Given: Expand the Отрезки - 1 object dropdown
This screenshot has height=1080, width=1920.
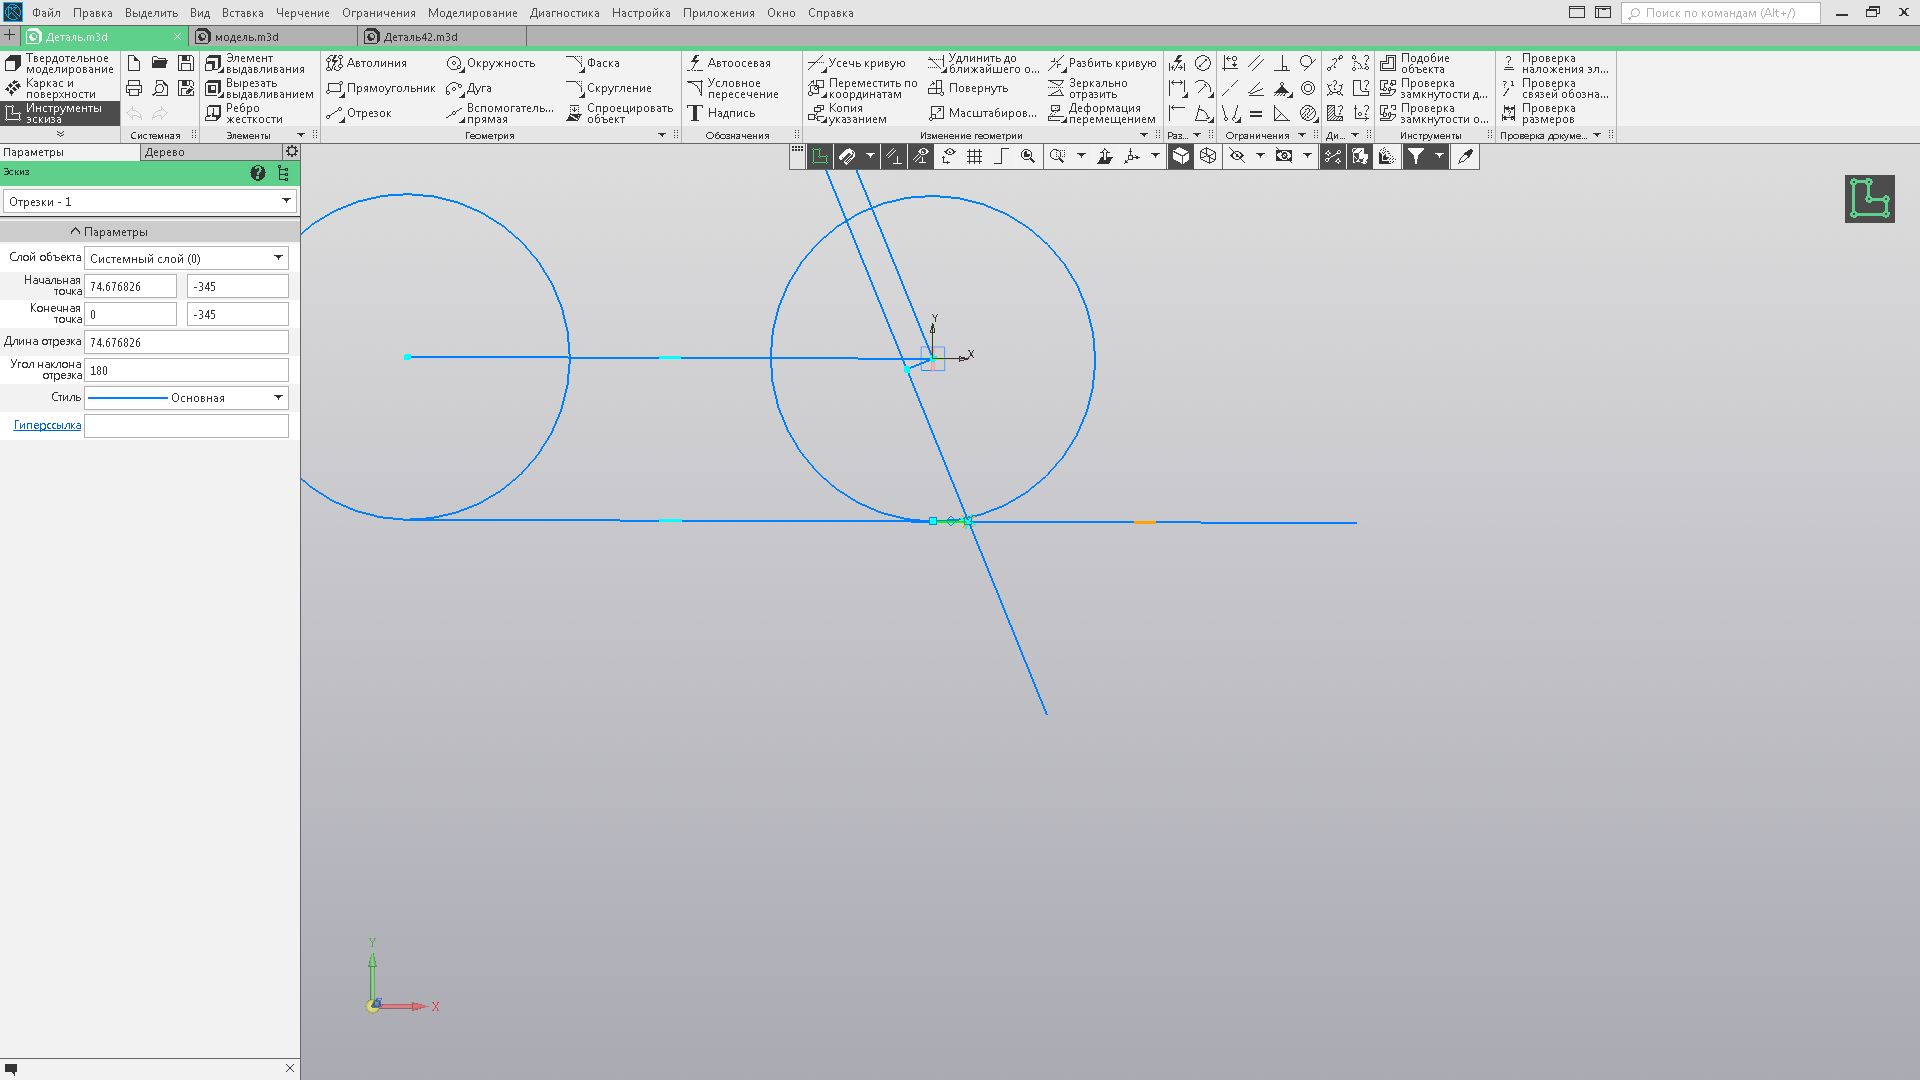Looking at the screenshot, I should 150,201.
